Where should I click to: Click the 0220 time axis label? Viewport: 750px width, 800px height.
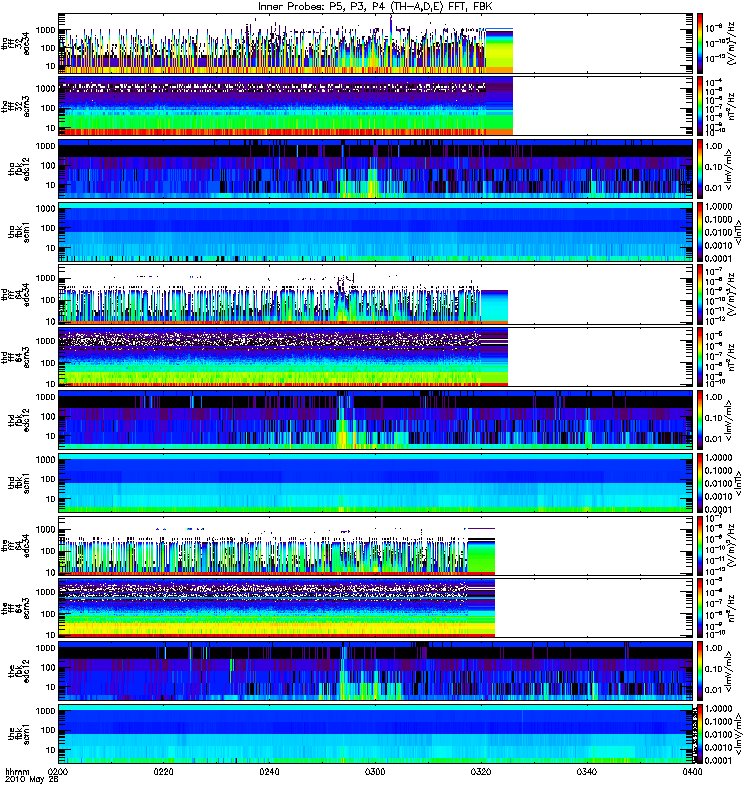164,771
